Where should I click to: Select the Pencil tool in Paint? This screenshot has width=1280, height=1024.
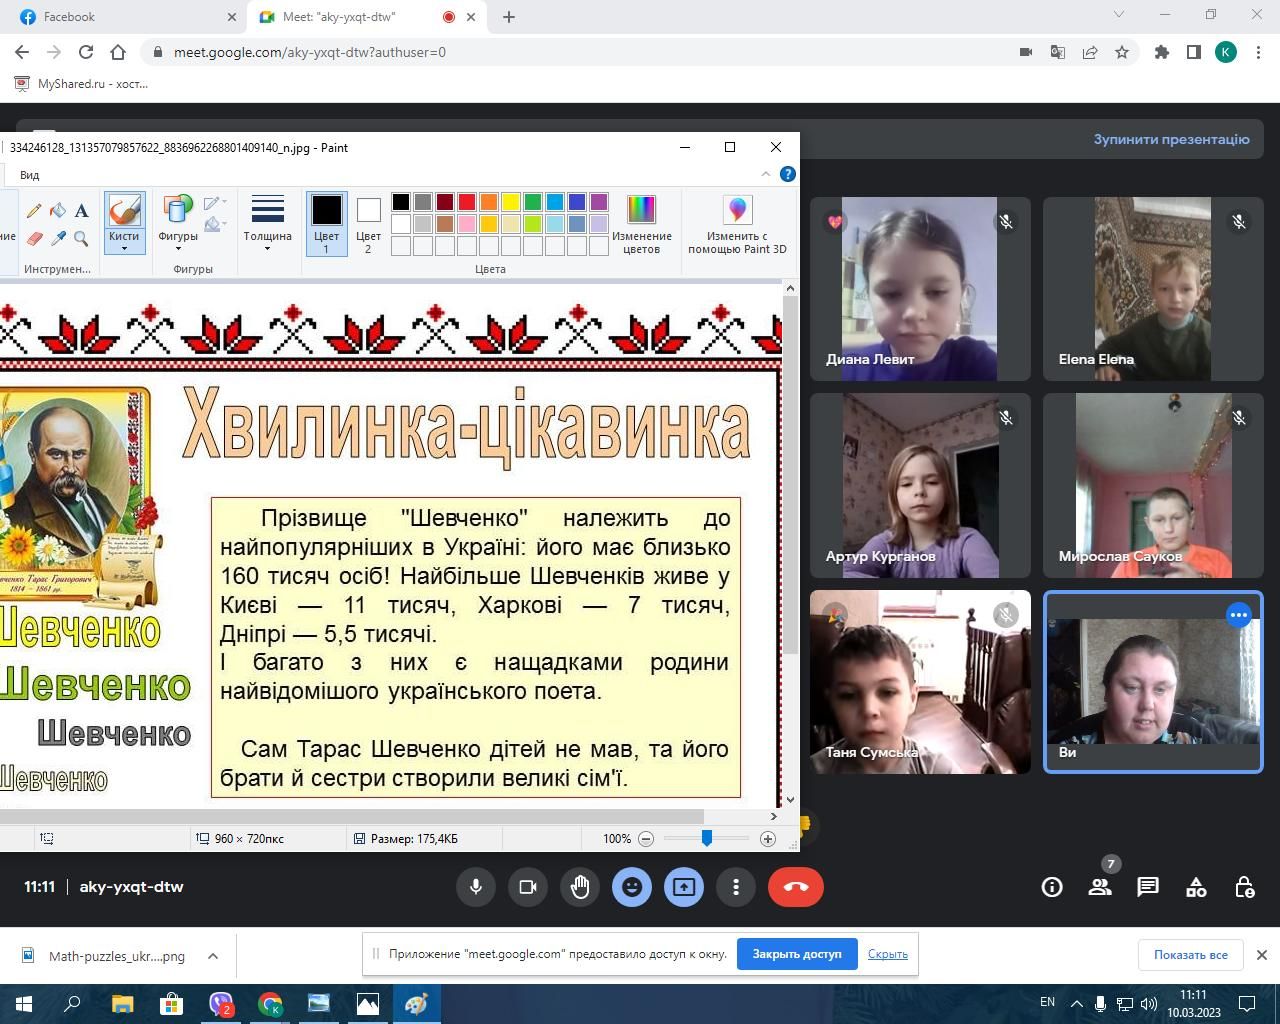click(34, 211)
